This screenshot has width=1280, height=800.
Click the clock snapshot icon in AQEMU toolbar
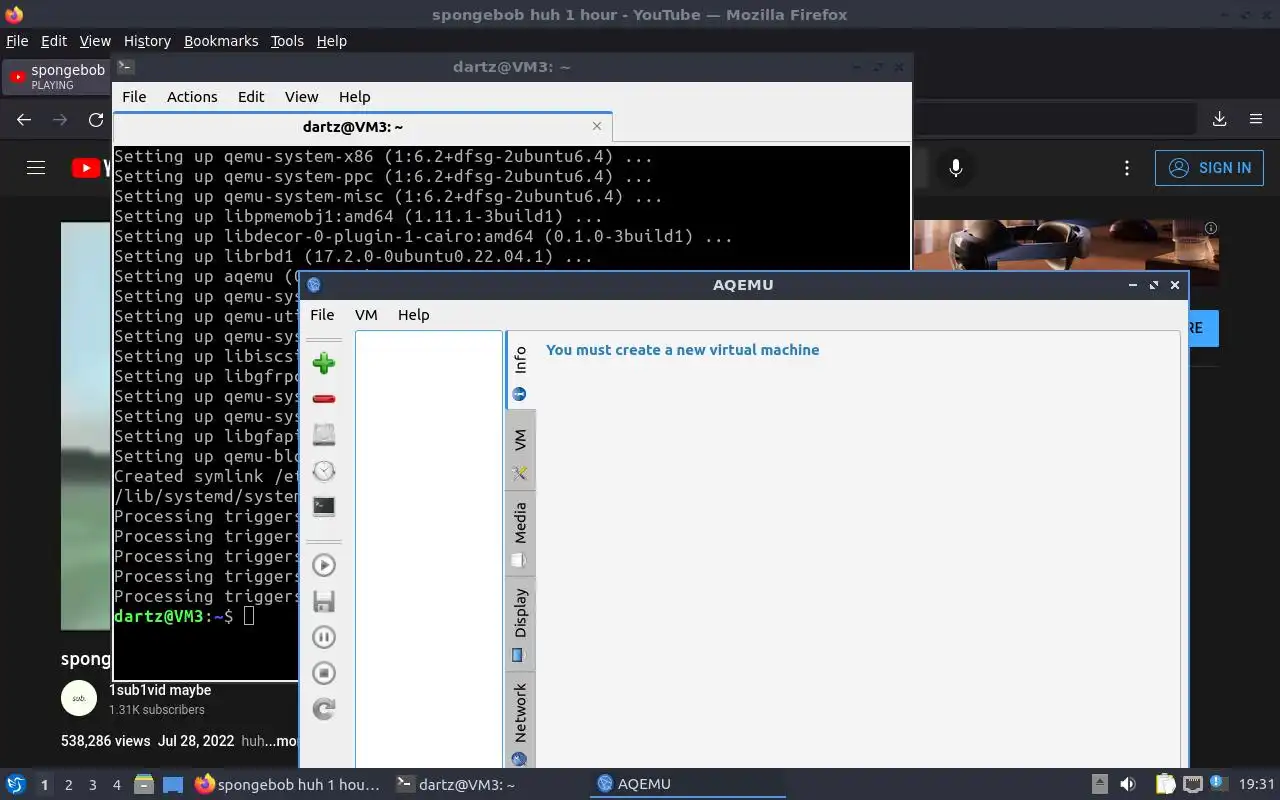pyautogui.click(x=323, y=471)
